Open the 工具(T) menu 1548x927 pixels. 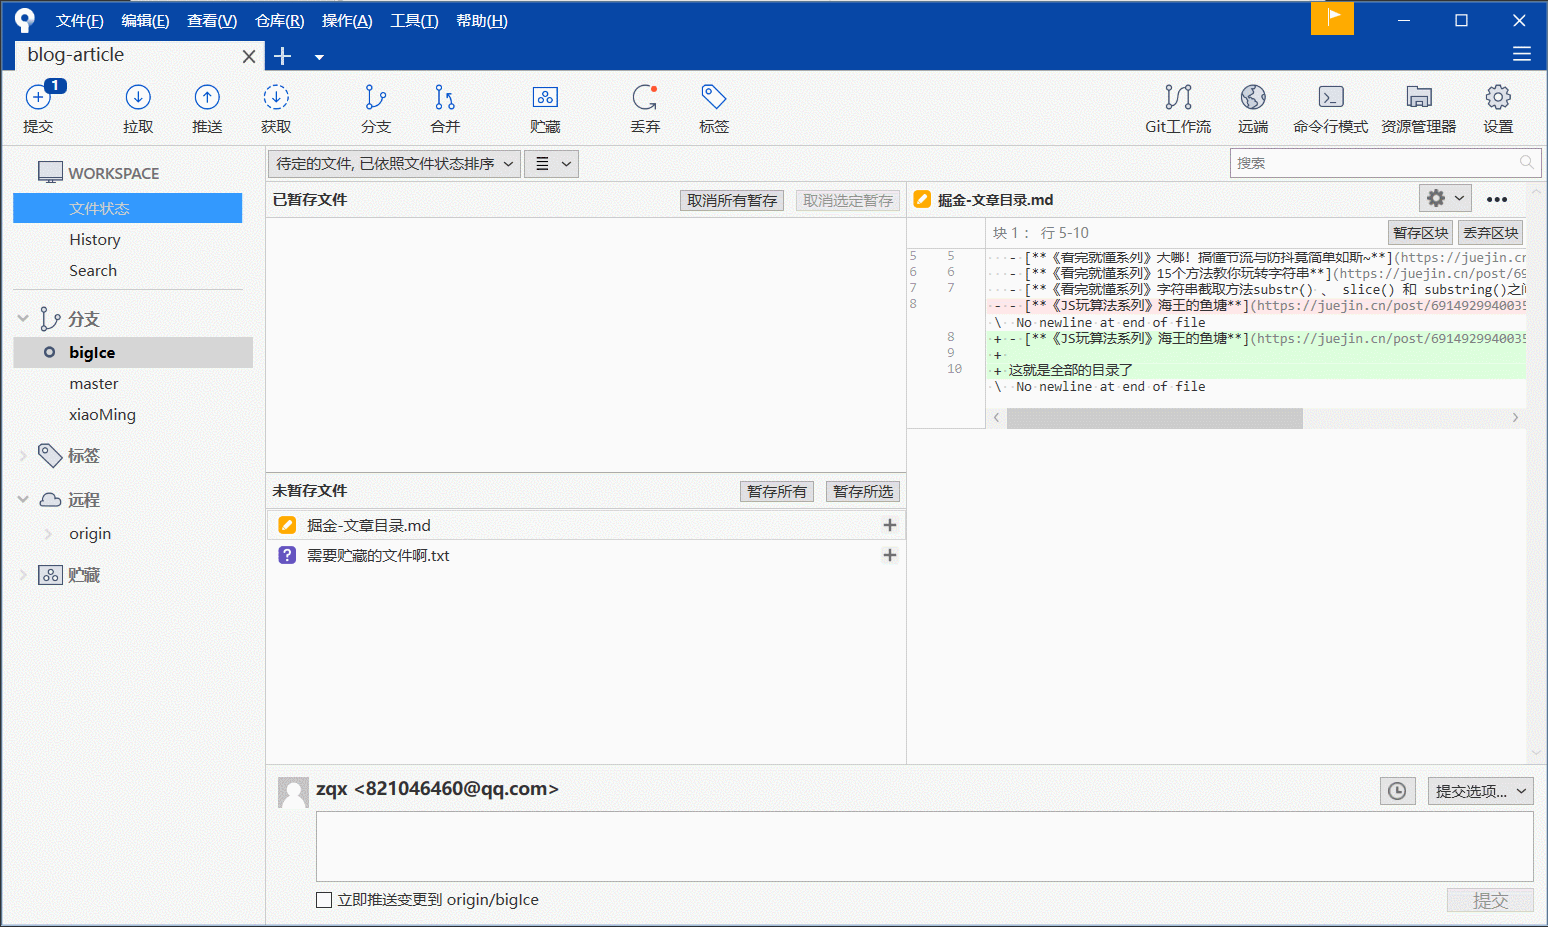click(x=414, y=20)
